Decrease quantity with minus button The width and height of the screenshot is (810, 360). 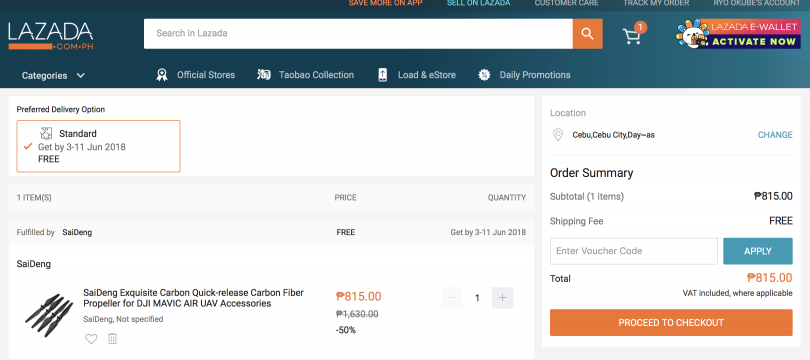click(452, 298)
